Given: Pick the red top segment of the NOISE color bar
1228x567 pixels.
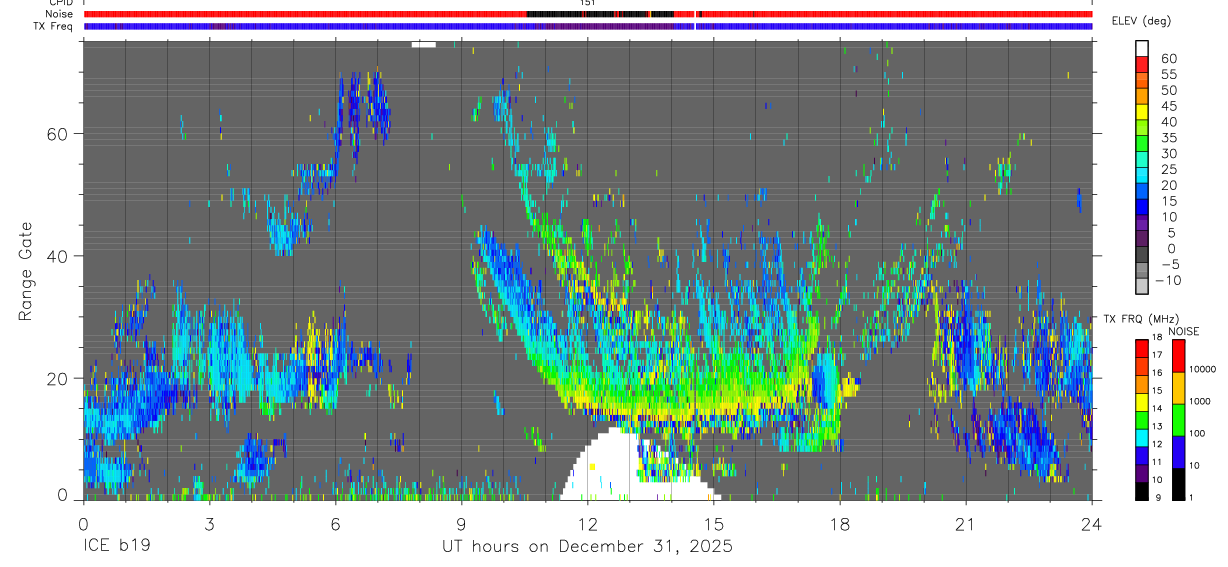Looking at the screenshot, I should pos(1178,355).
